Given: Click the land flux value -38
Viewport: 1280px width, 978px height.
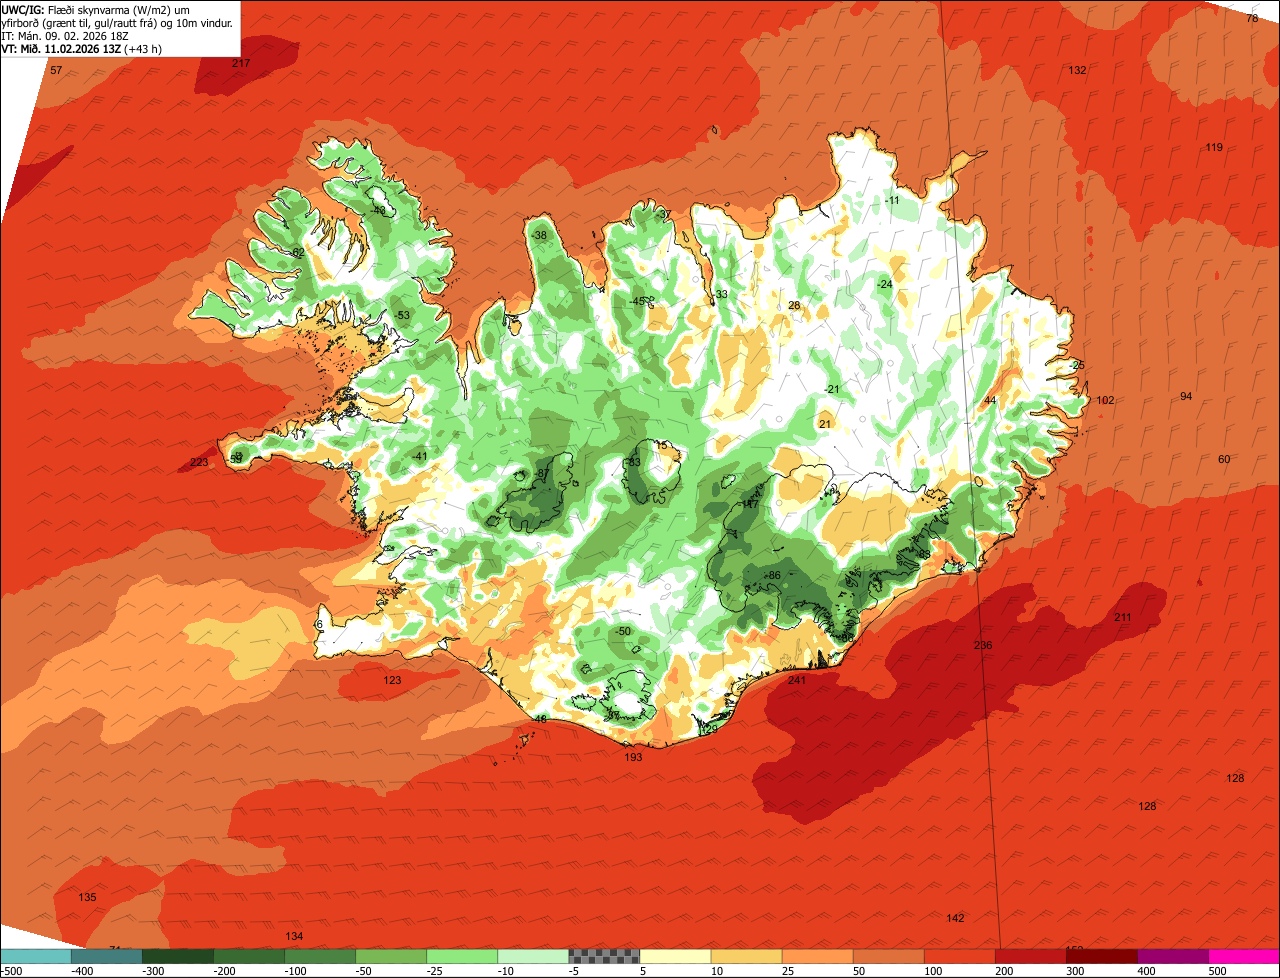Looking at the screenshot, I should click(x=540, y=236).
